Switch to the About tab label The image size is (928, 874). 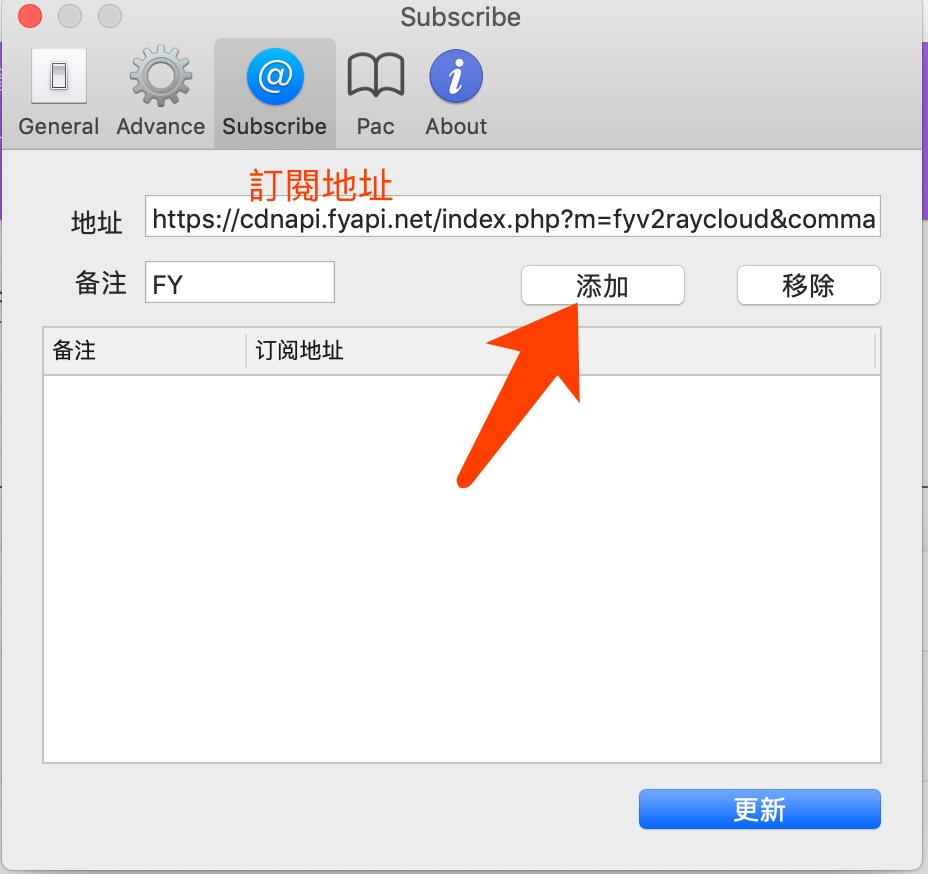(x=456, y=126)
